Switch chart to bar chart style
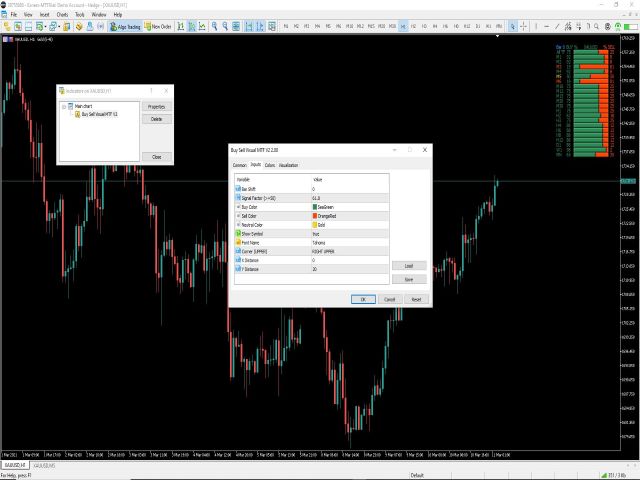This screenshot has width=640, height=480. (x=181, y=27)
